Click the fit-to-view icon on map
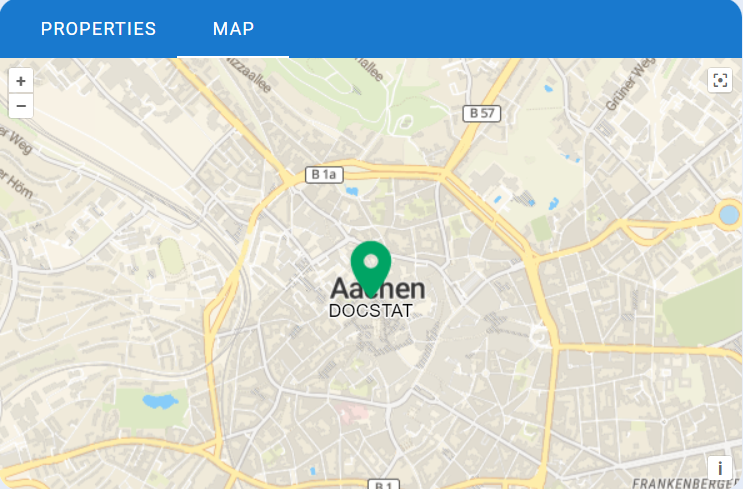The width and height of the screenshot is (743, 489). [720, 80]
